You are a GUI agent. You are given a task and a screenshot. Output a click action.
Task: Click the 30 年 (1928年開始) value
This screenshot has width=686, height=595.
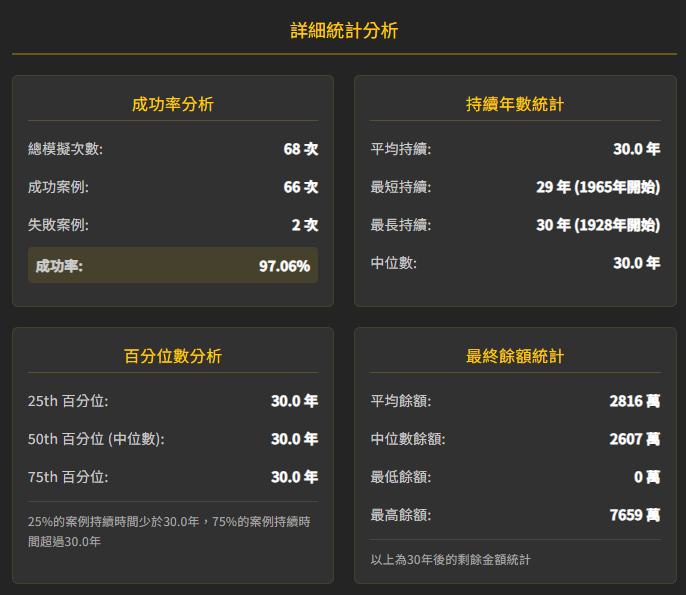point(598,225)
